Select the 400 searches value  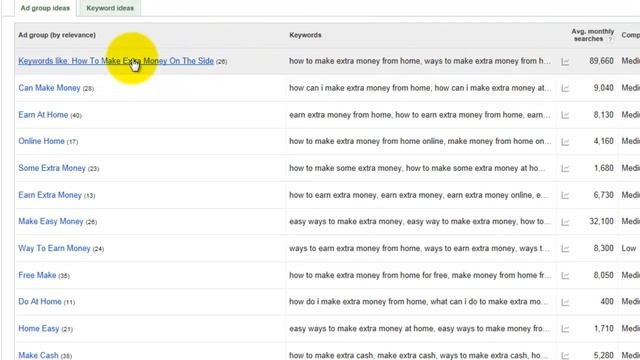[x=607, y=302]
